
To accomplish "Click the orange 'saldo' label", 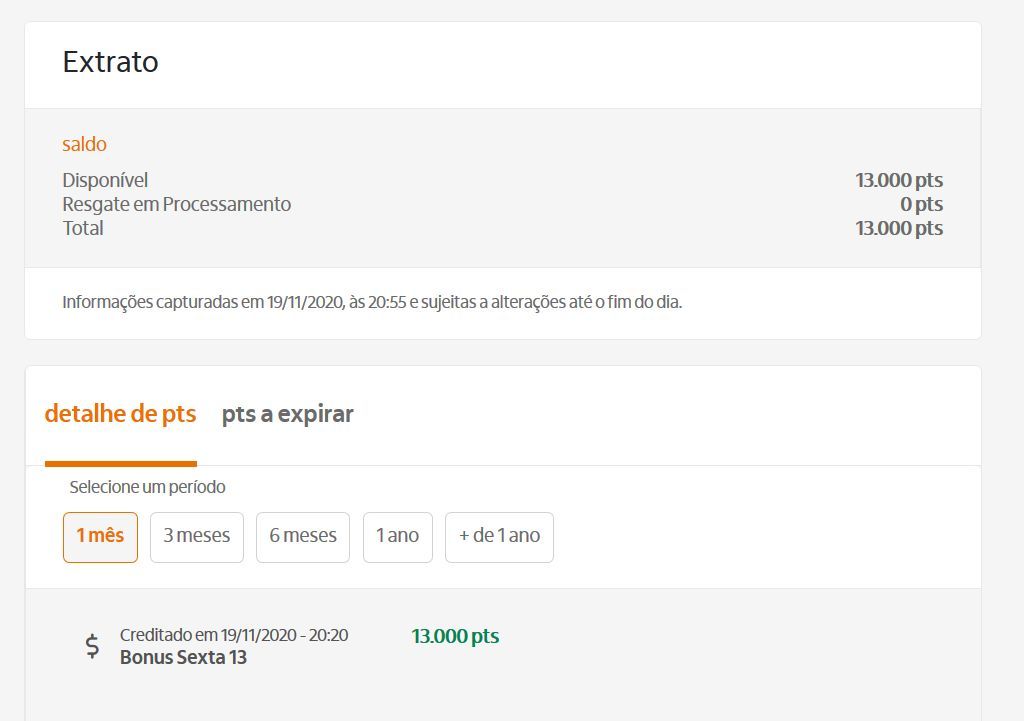I will click(x=84, y=144).
